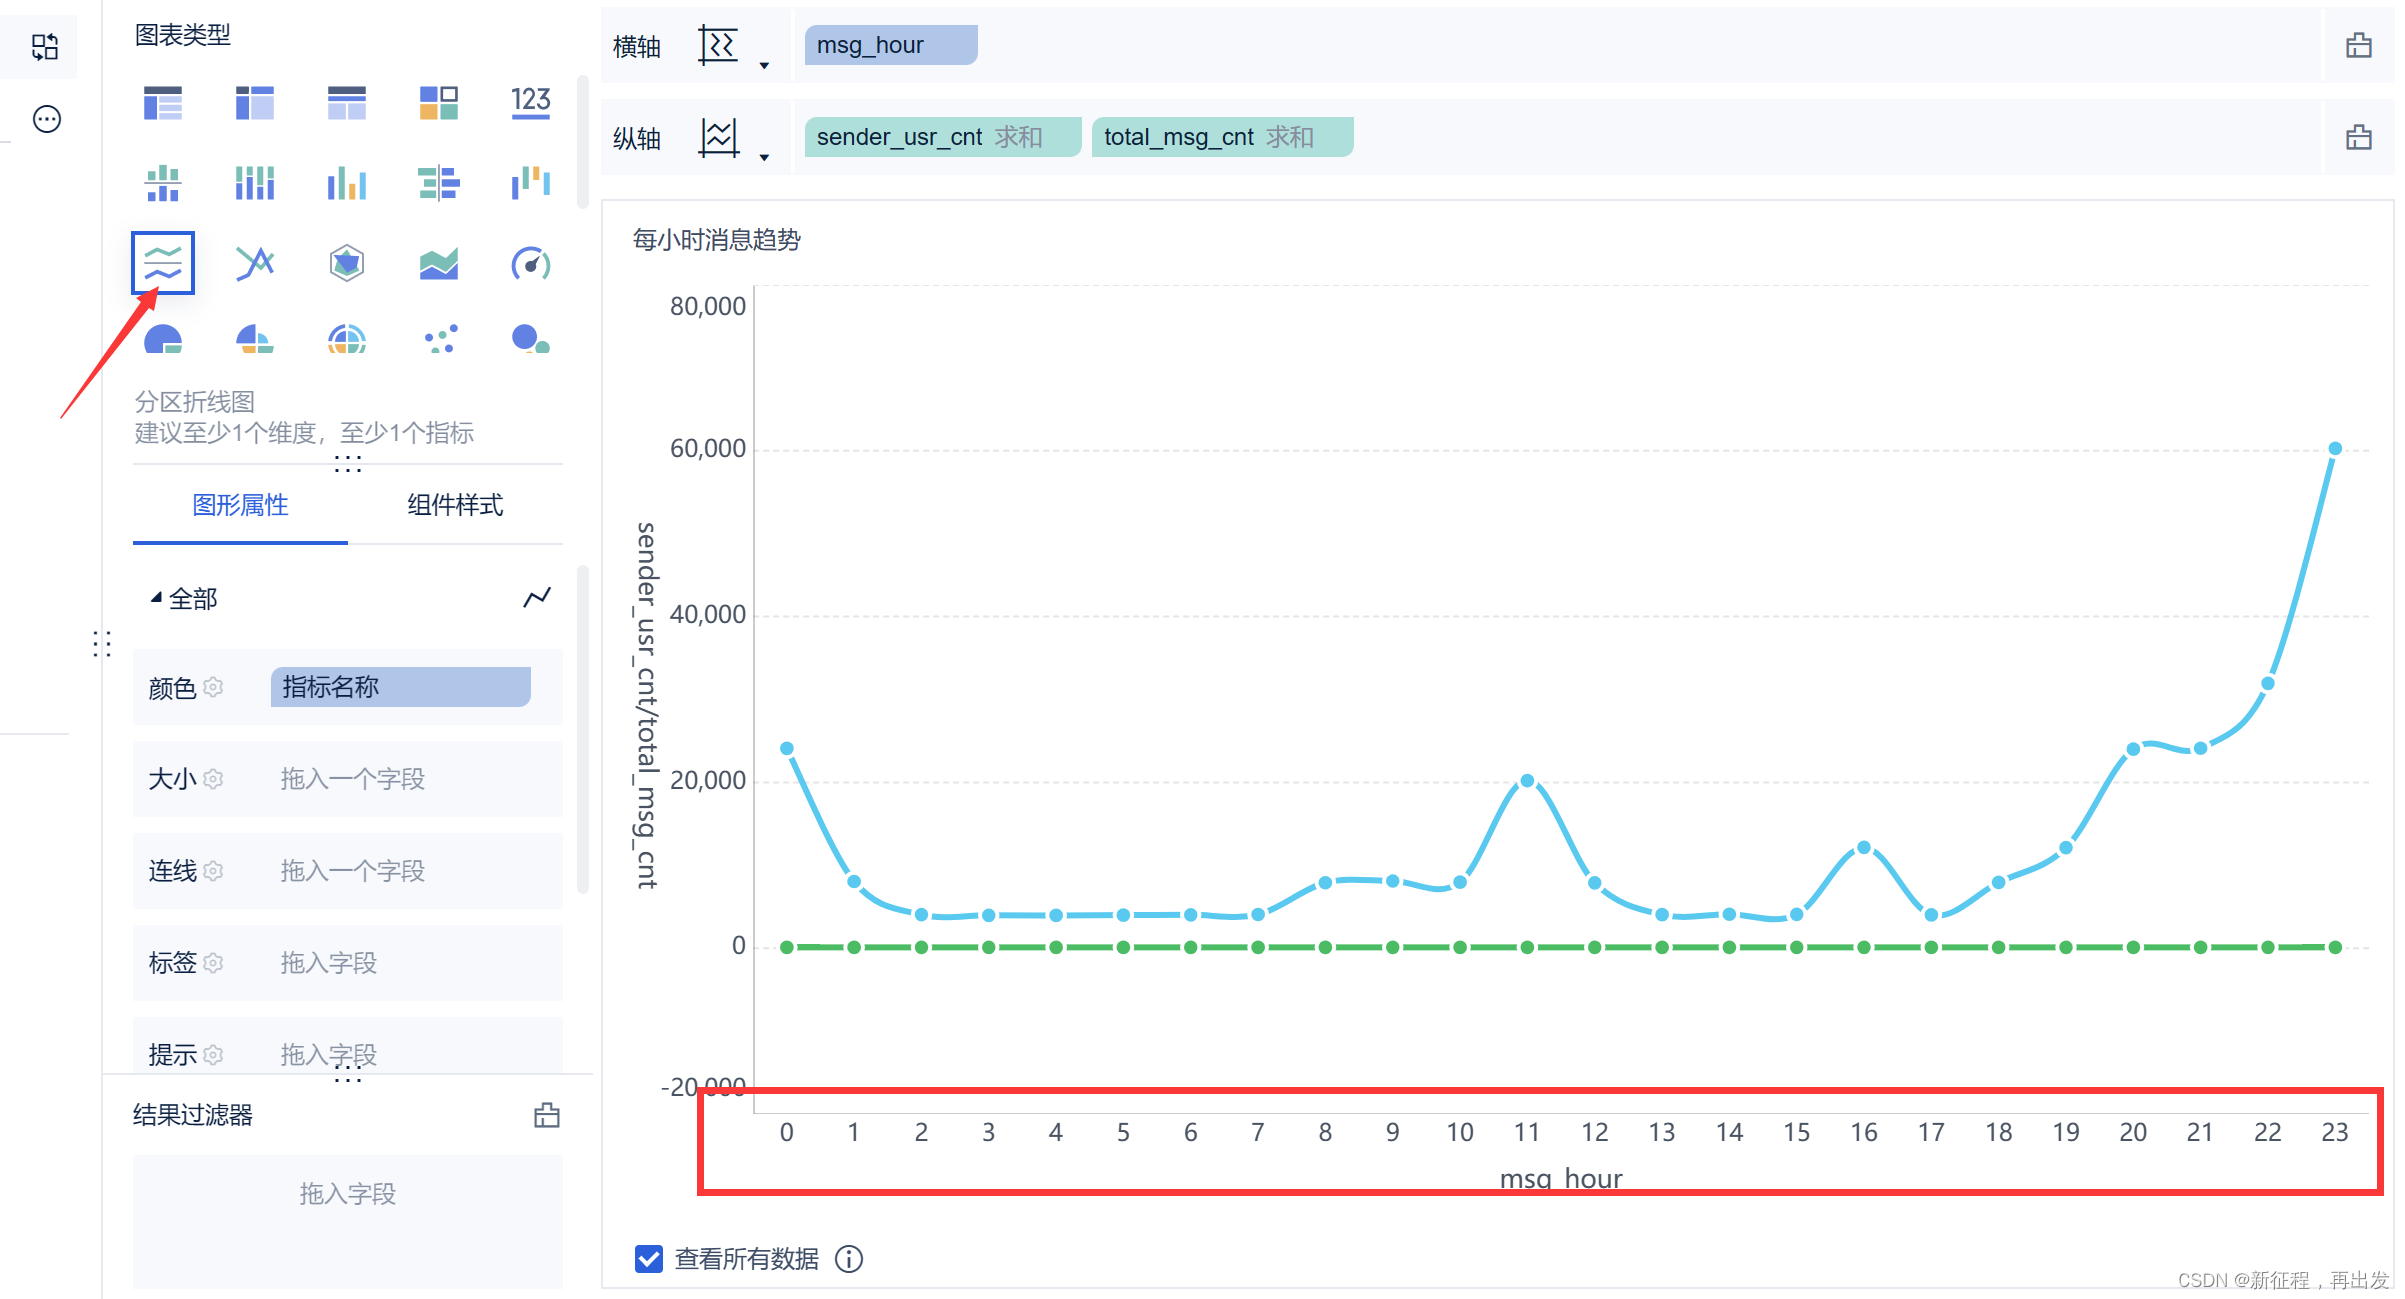Click the 60,000 y-axis label
The image size is (2405, 1299).
point(708,449)
